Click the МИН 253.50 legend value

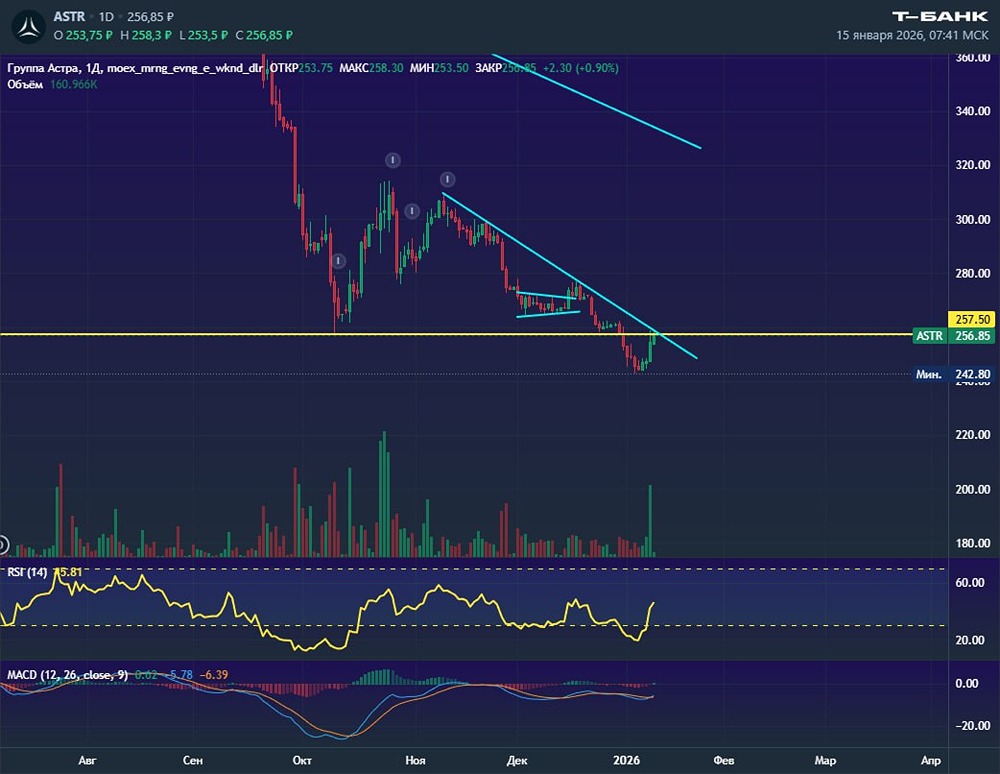click(439, 68)
